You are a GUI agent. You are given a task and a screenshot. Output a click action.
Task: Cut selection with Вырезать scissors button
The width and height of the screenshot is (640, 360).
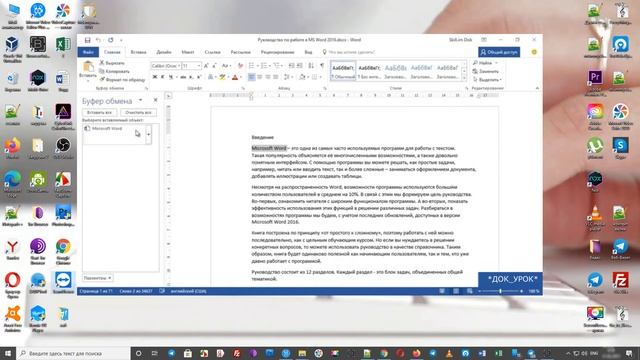pos(112,63)
